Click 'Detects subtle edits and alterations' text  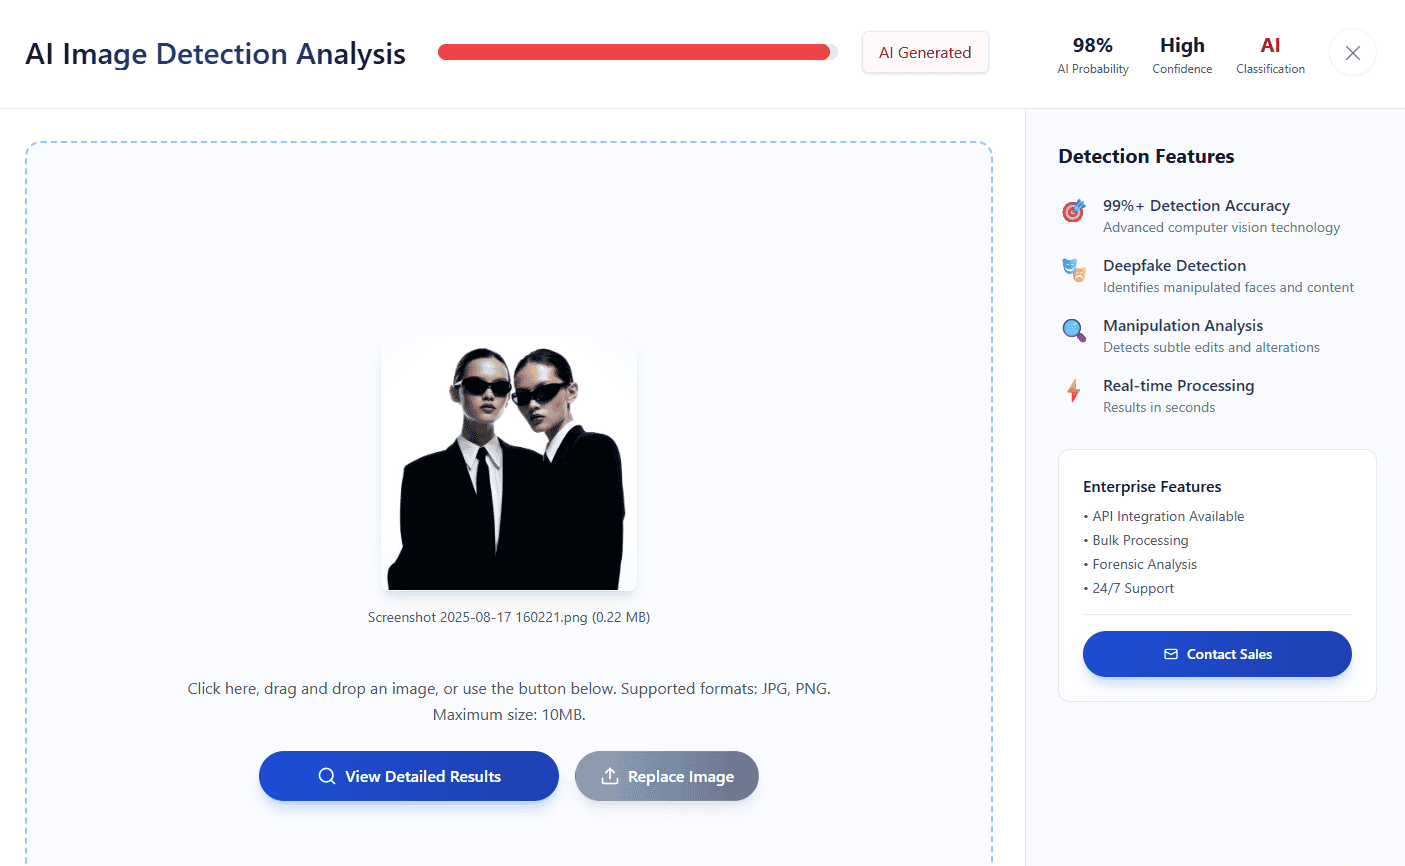coord(1211,347)
